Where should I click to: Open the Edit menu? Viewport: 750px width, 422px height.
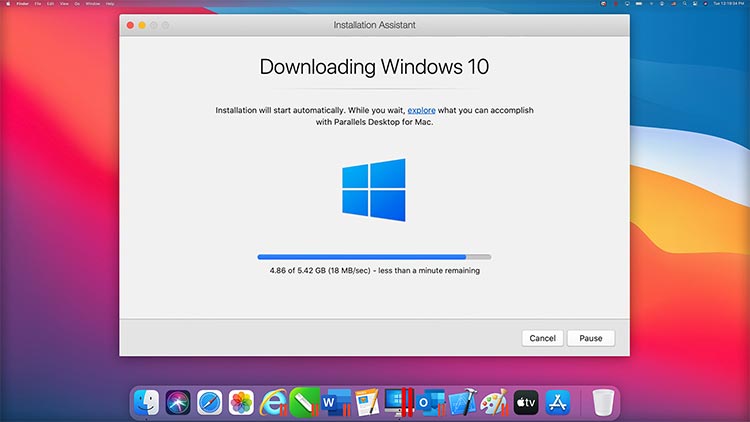[50, 3]
